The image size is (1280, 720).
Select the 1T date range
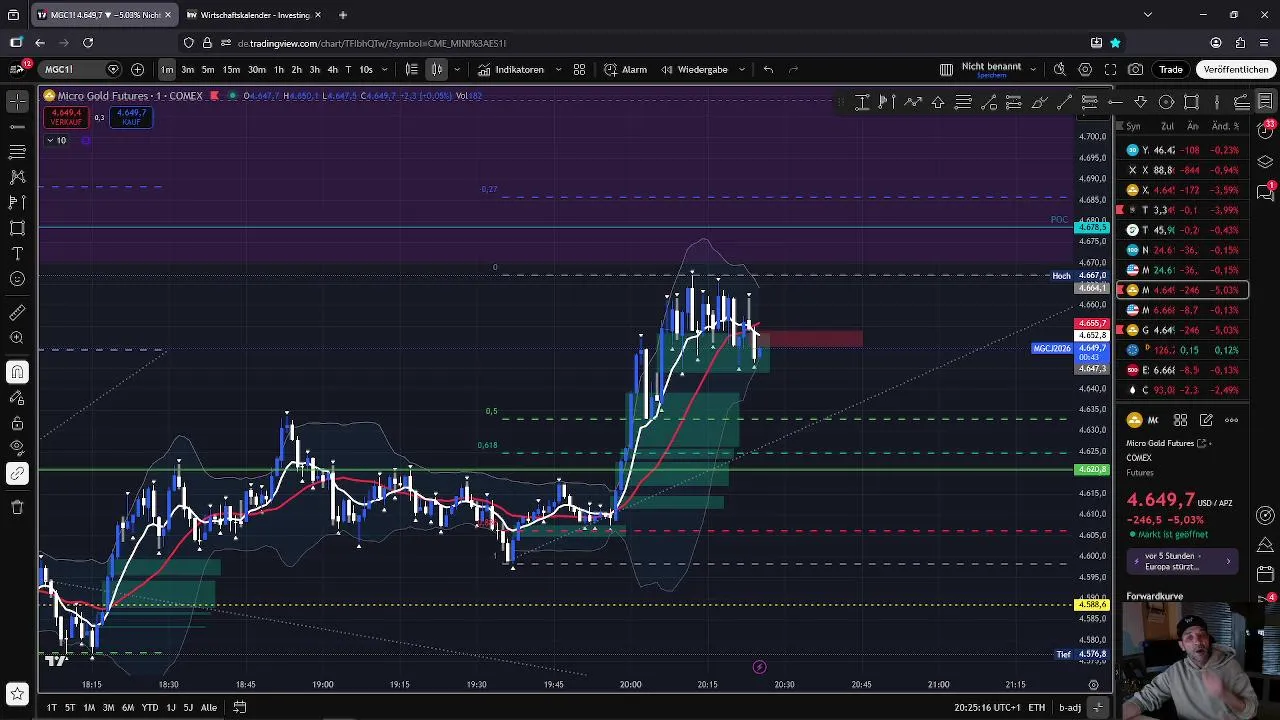(x=51, y=707)
